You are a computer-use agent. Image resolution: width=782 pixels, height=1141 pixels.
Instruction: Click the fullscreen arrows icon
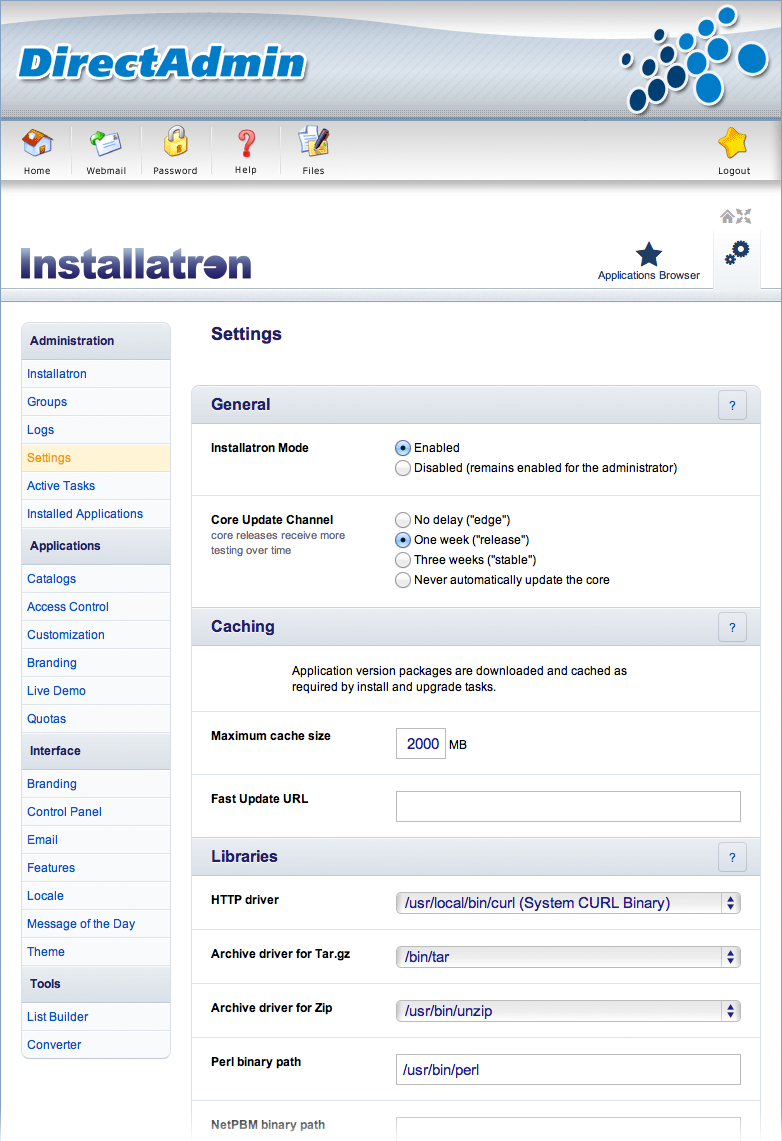pos(743,216)
